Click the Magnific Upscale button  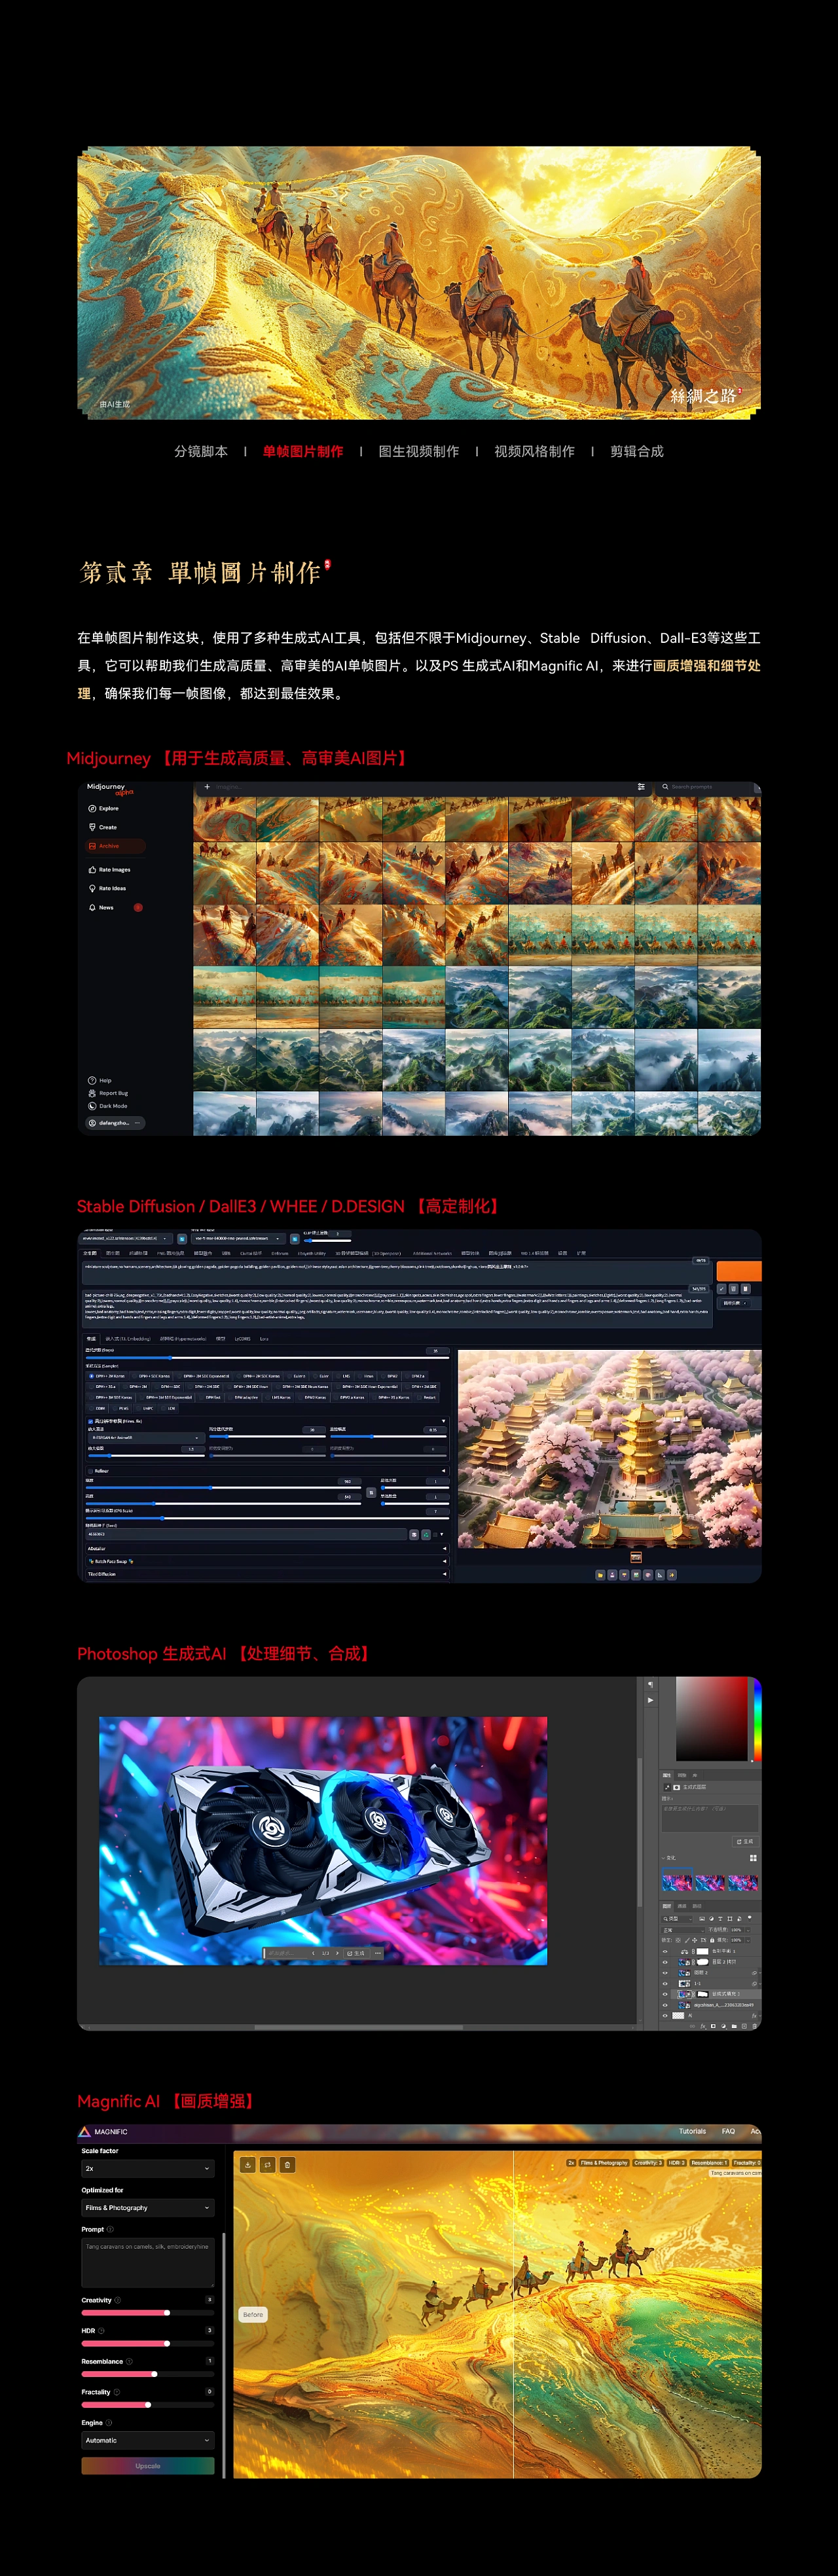(x=148, y=2466)
